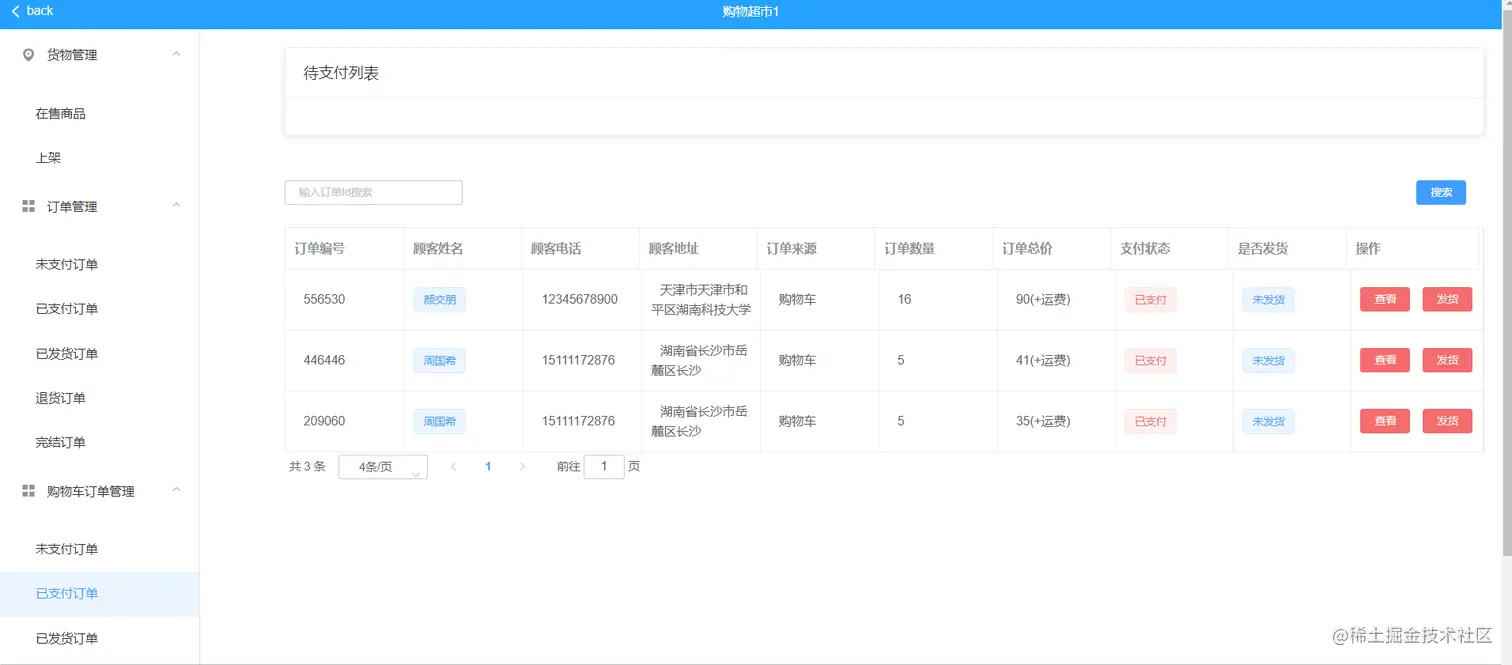The image size is (1512, 665).
Task: Click 发货 for order 446446
Action: click(x=1447, y=360)
